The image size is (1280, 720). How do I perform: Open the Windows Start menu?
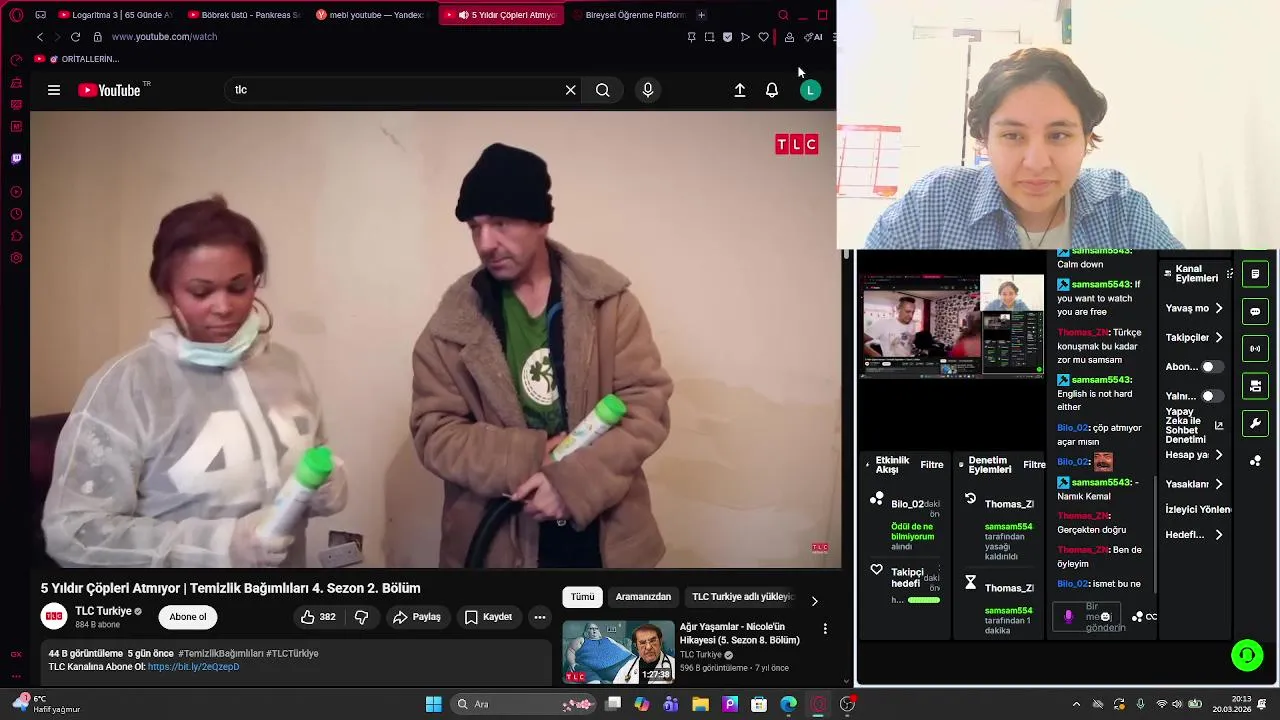click(x=434, y=704)
